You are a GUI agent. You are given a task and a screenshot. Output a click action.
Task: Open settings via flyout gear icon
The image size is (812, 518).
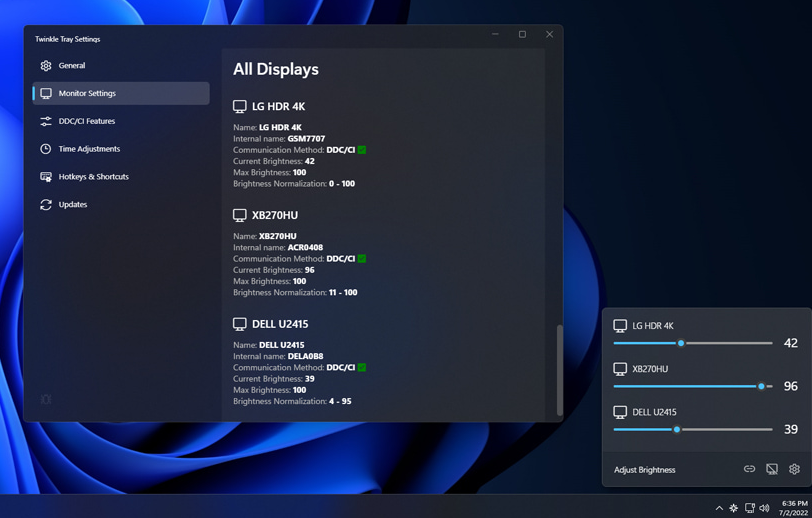794,469
